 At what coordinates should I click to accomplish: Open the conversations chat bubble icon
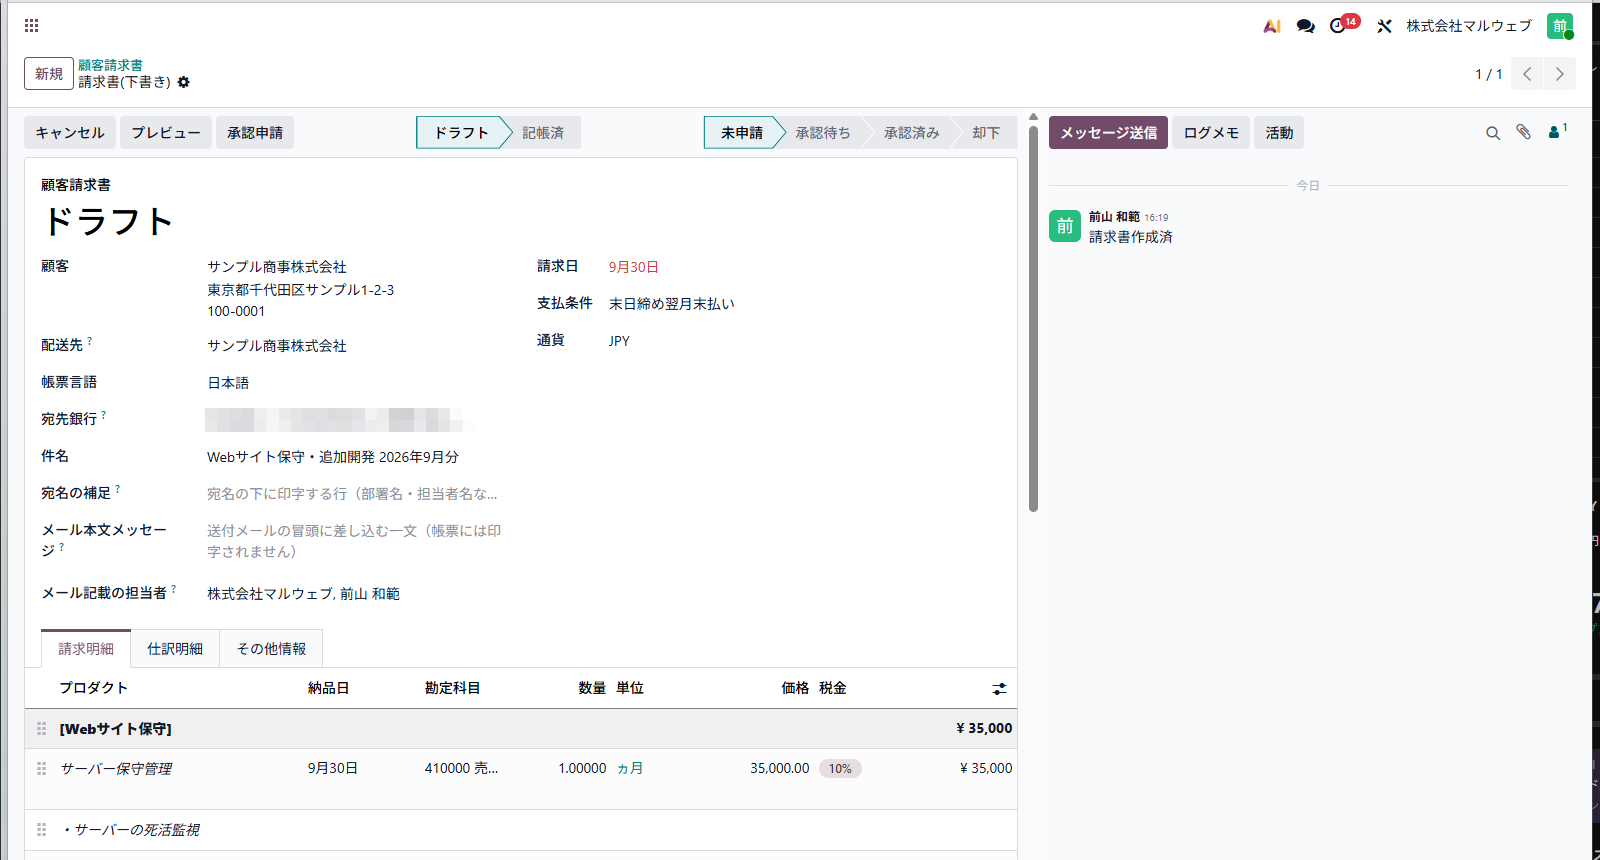tap(1305, 26)
